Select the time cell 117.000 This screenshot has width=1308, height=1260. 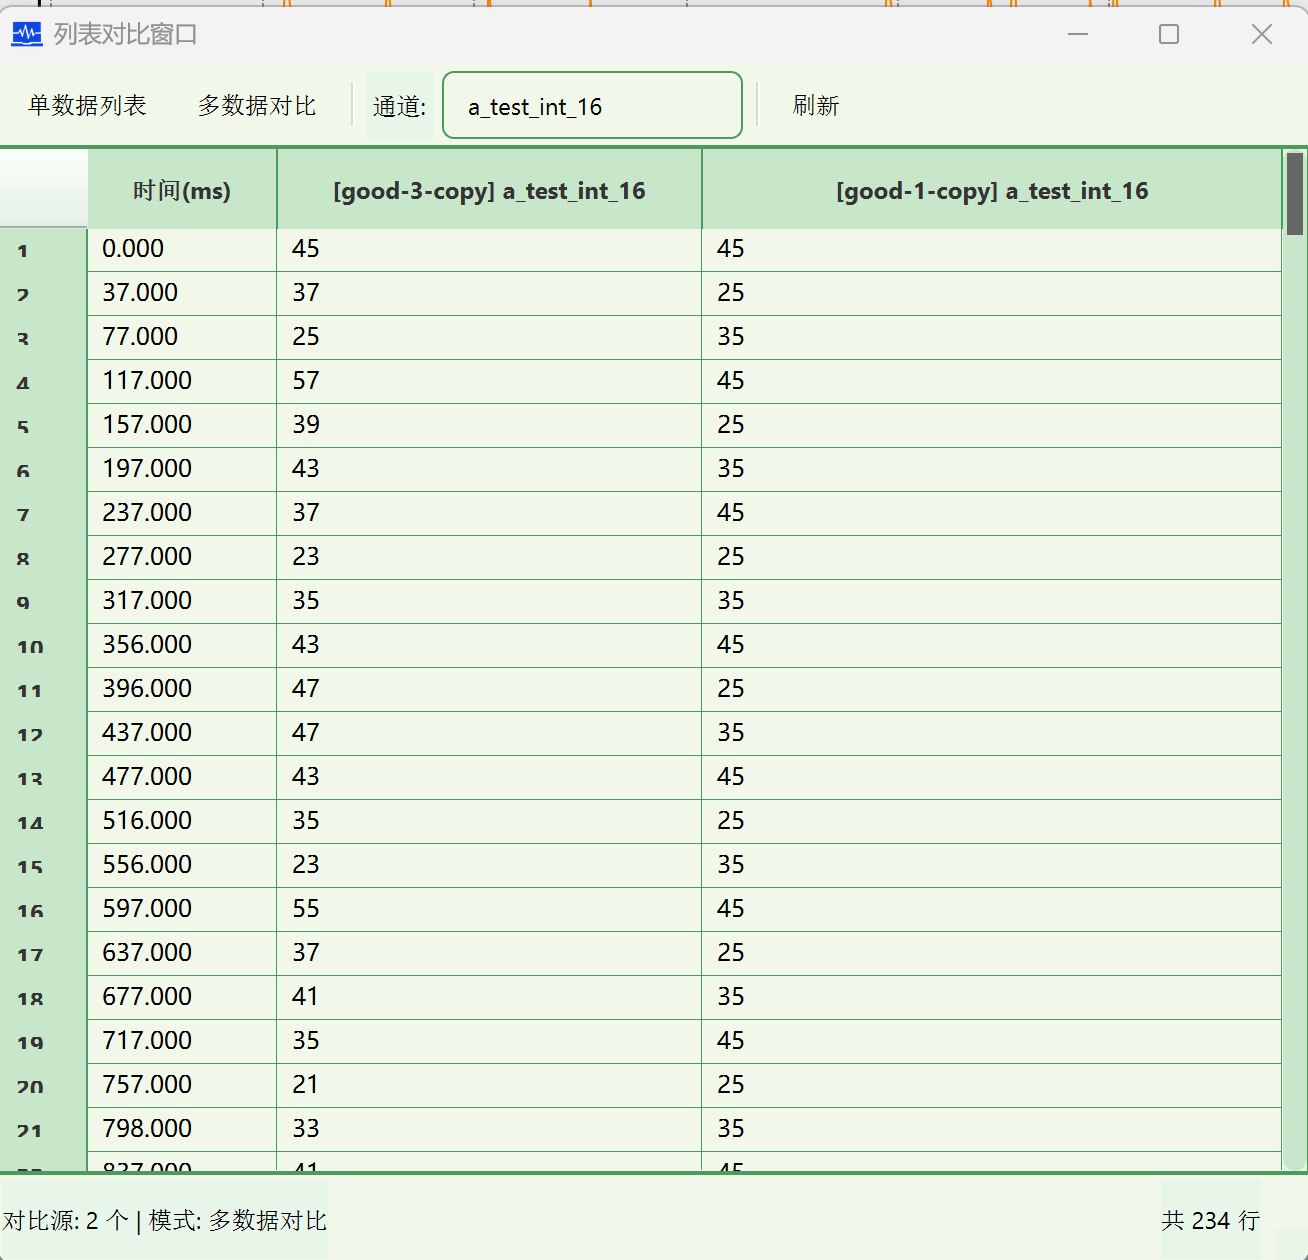pos(182,381)
